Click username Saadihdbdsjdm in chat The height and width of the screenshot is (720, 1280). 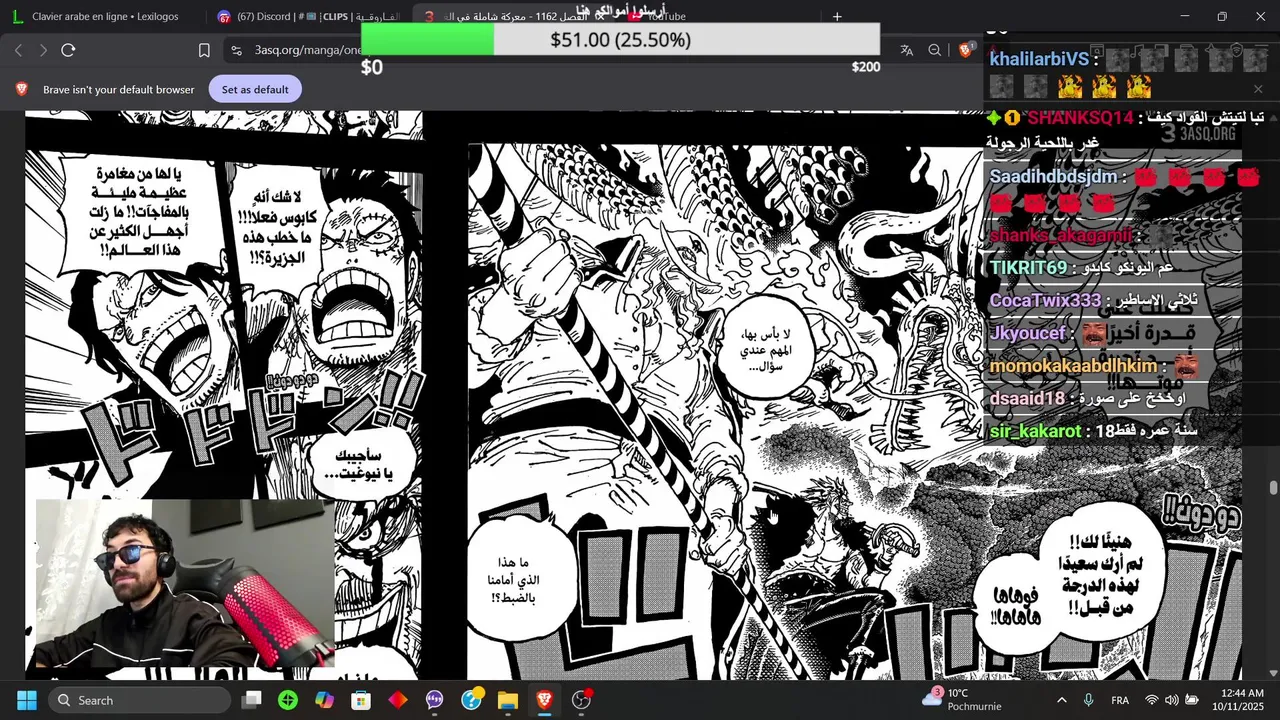1053,176
